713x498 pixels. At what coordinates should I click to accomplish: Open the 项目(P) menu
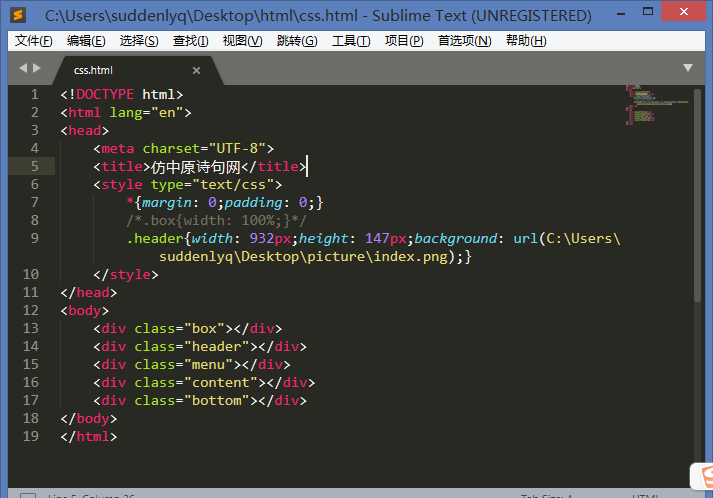pos(404,41)
